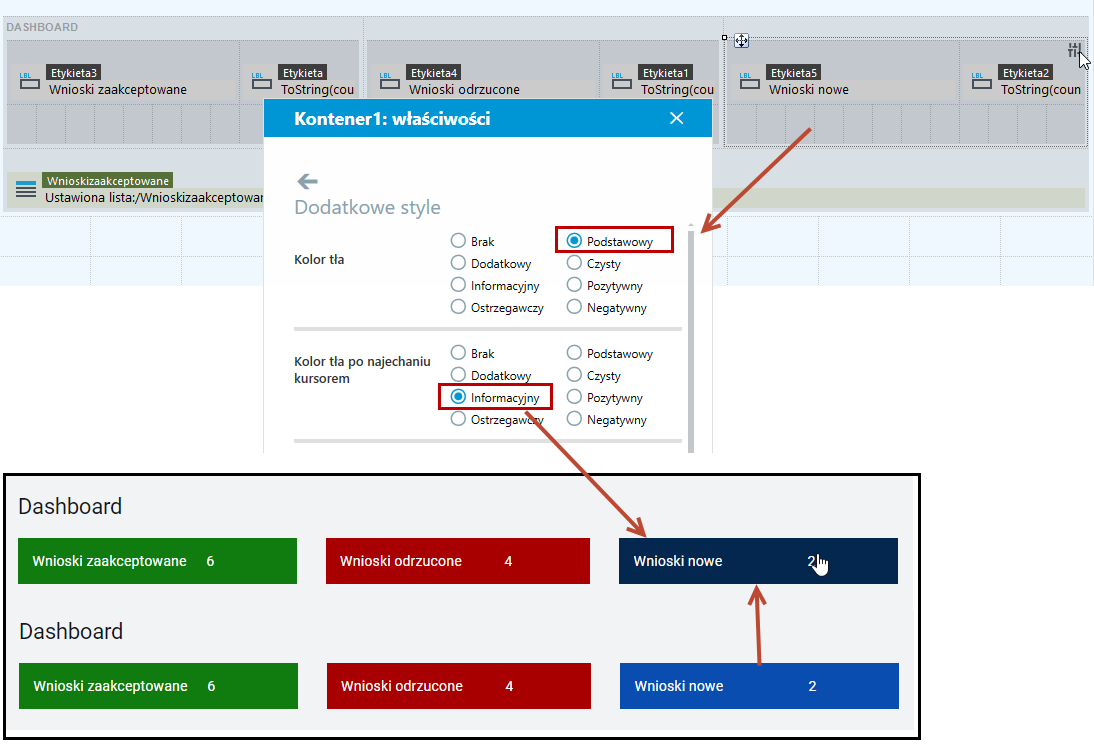The height and width of the screenshot is (754, 1094).
Task: Click the properties dialog vertical scrollbar
Action: click(x=691, y=340)
